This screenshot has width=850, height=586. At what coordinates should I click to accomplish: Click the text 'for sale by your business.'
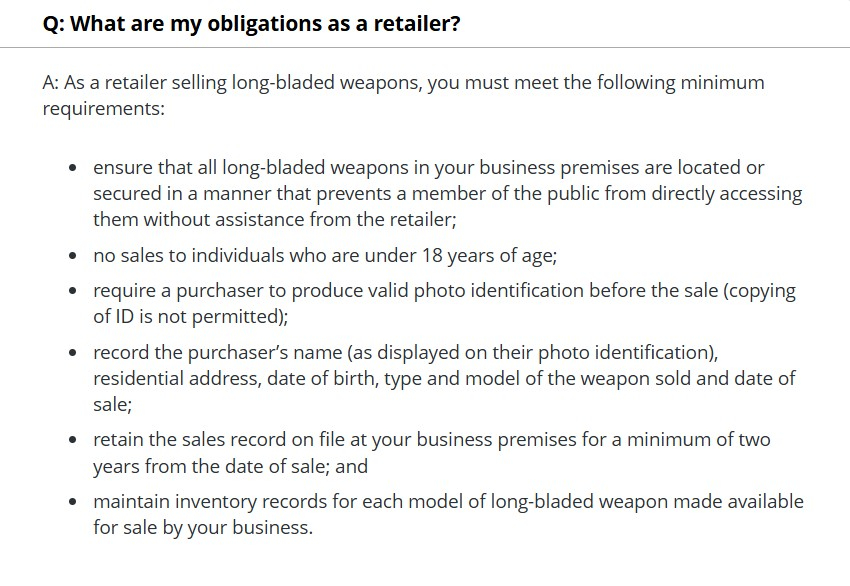coord(203,527)
